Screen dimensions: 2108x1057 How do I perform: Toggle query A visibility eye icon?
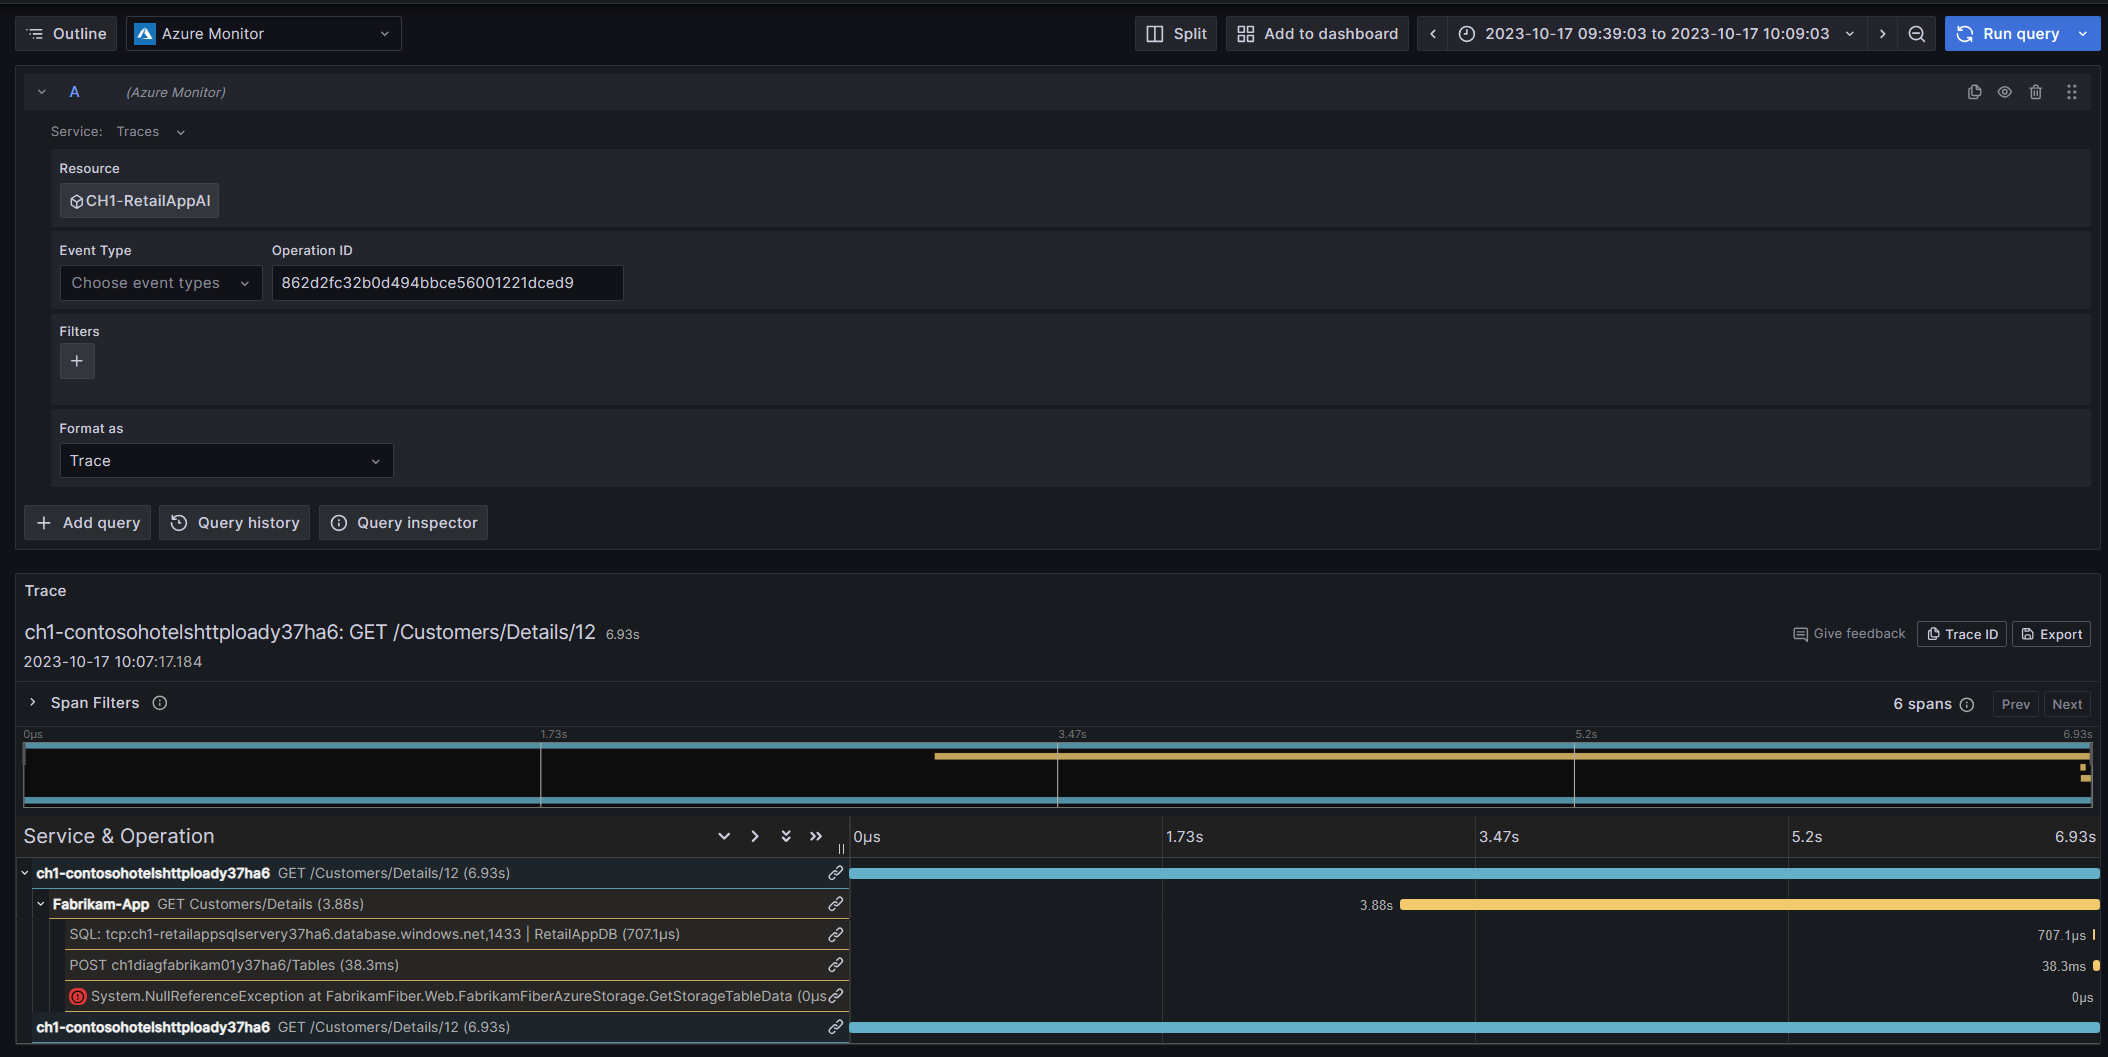click(x=2004, y=92)
